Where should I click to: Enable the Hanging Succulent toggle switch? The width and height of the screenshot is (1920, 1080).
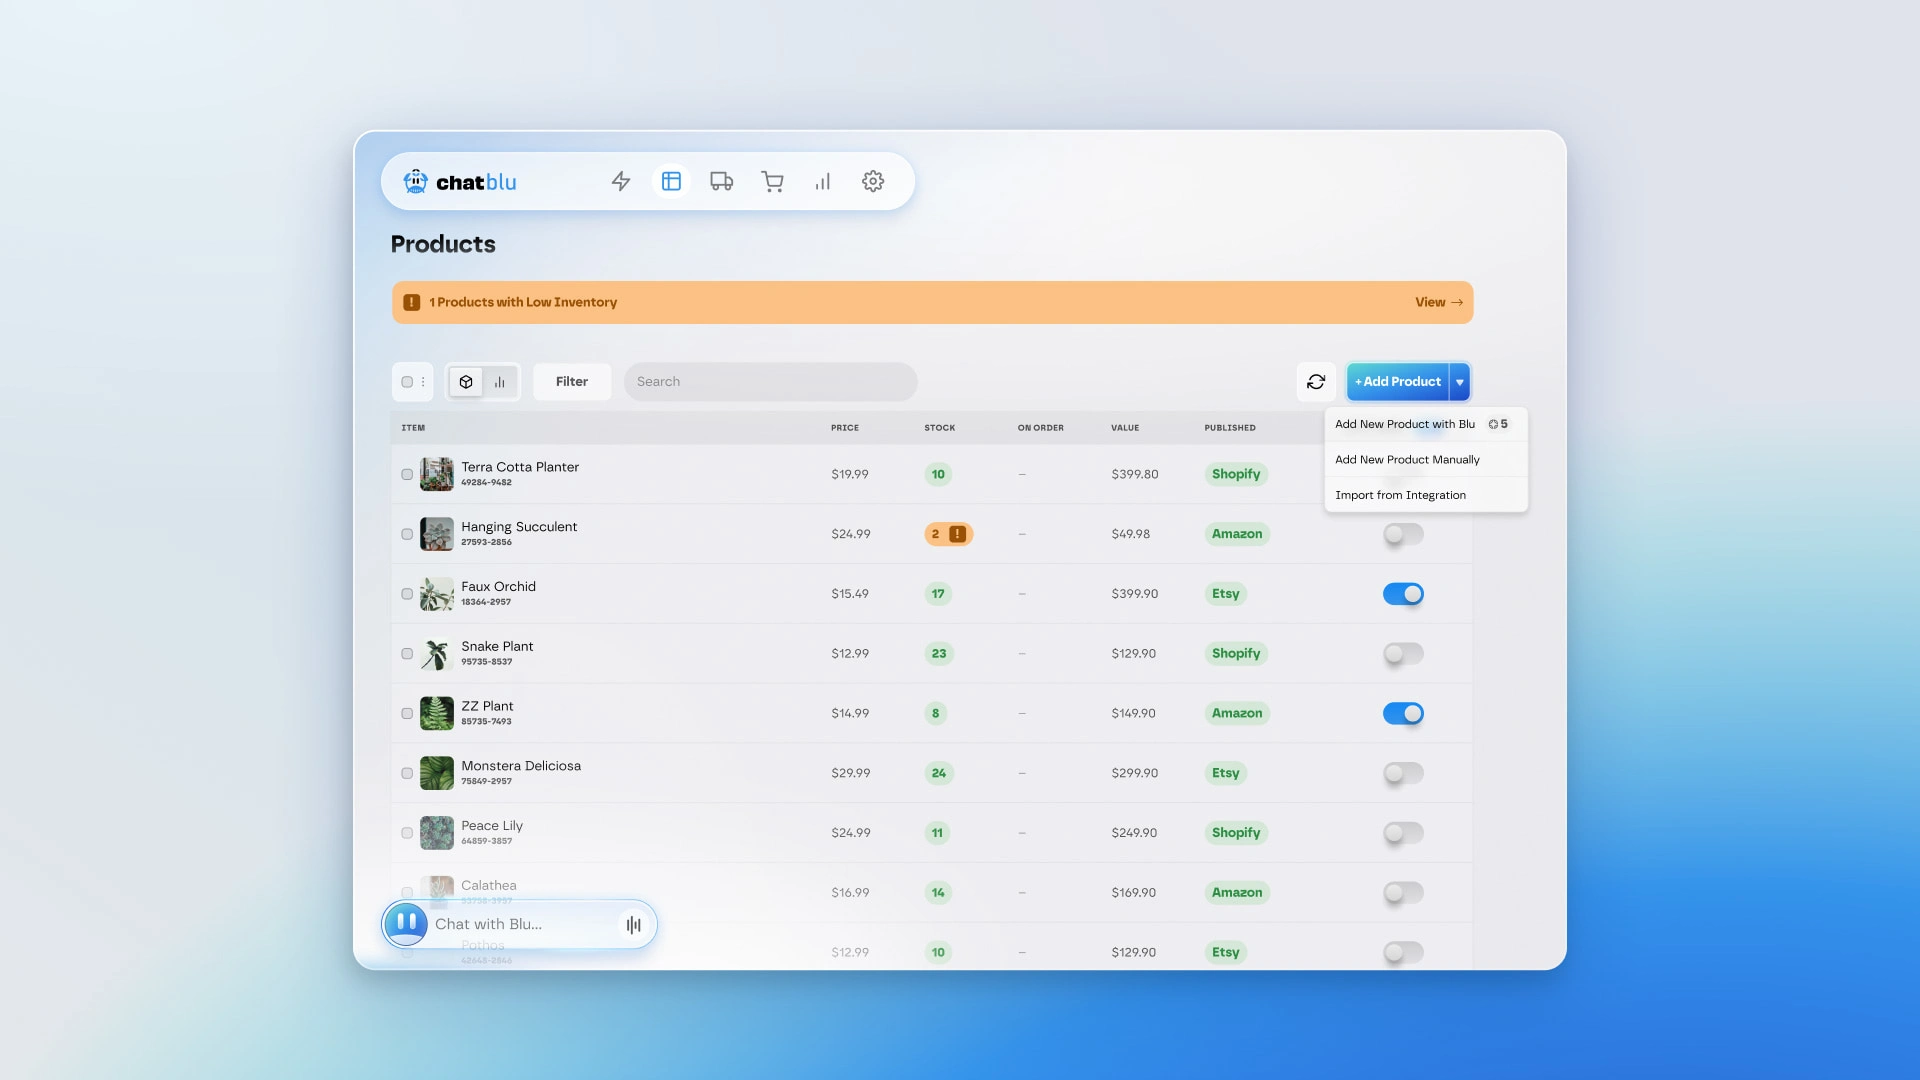pos(1403,534)
